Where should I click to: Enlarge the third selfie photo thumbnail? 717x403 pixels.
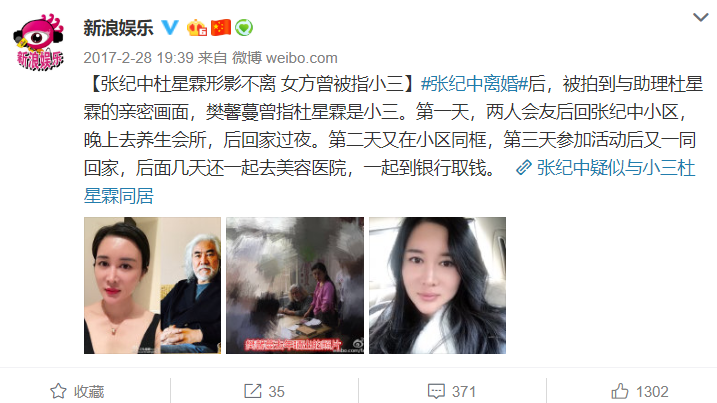(x=438, y=285)
